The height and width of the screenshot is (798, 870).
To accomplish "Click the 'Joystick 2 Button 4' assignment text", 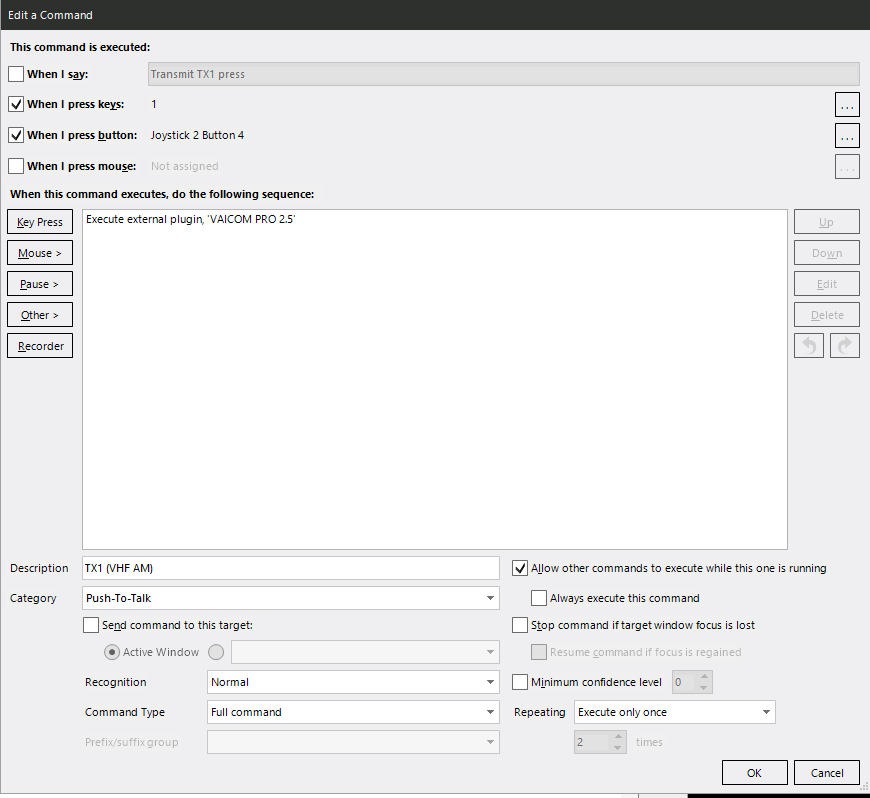I will (197, 135).
